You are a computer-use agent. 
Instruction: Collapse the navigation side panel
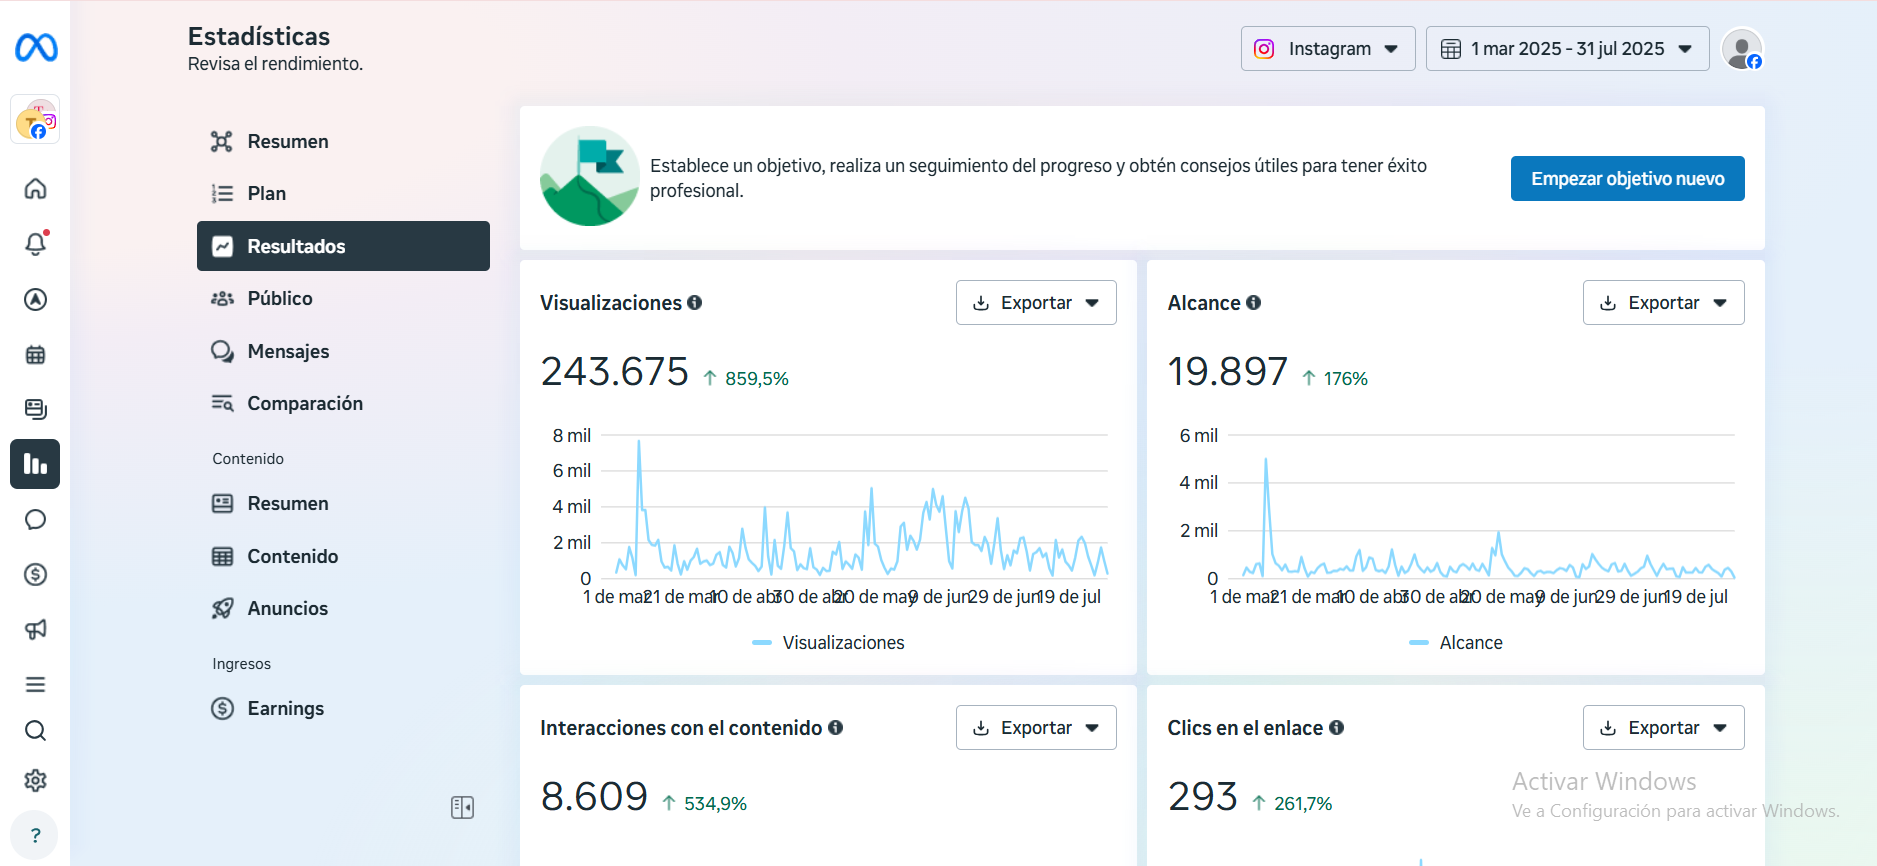pos(462,807)
